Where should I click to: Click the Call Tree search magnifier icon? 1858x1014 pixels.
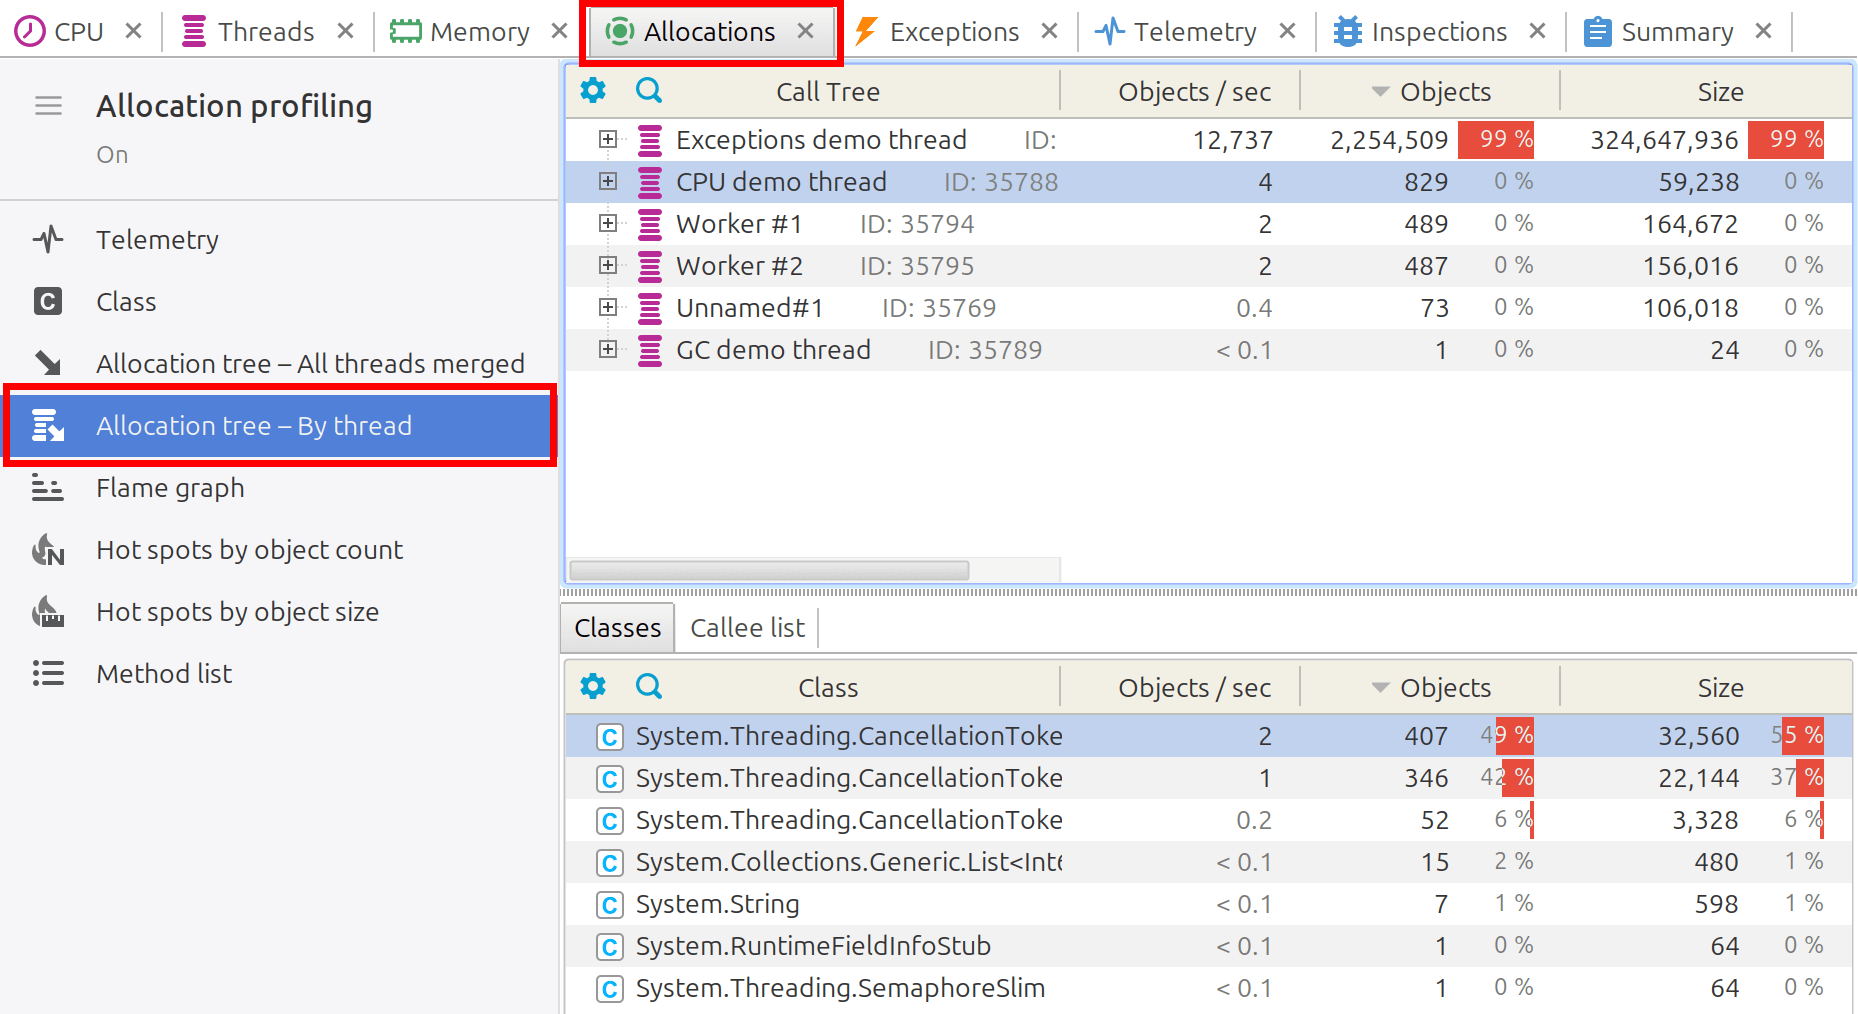[x=649, y=91]
